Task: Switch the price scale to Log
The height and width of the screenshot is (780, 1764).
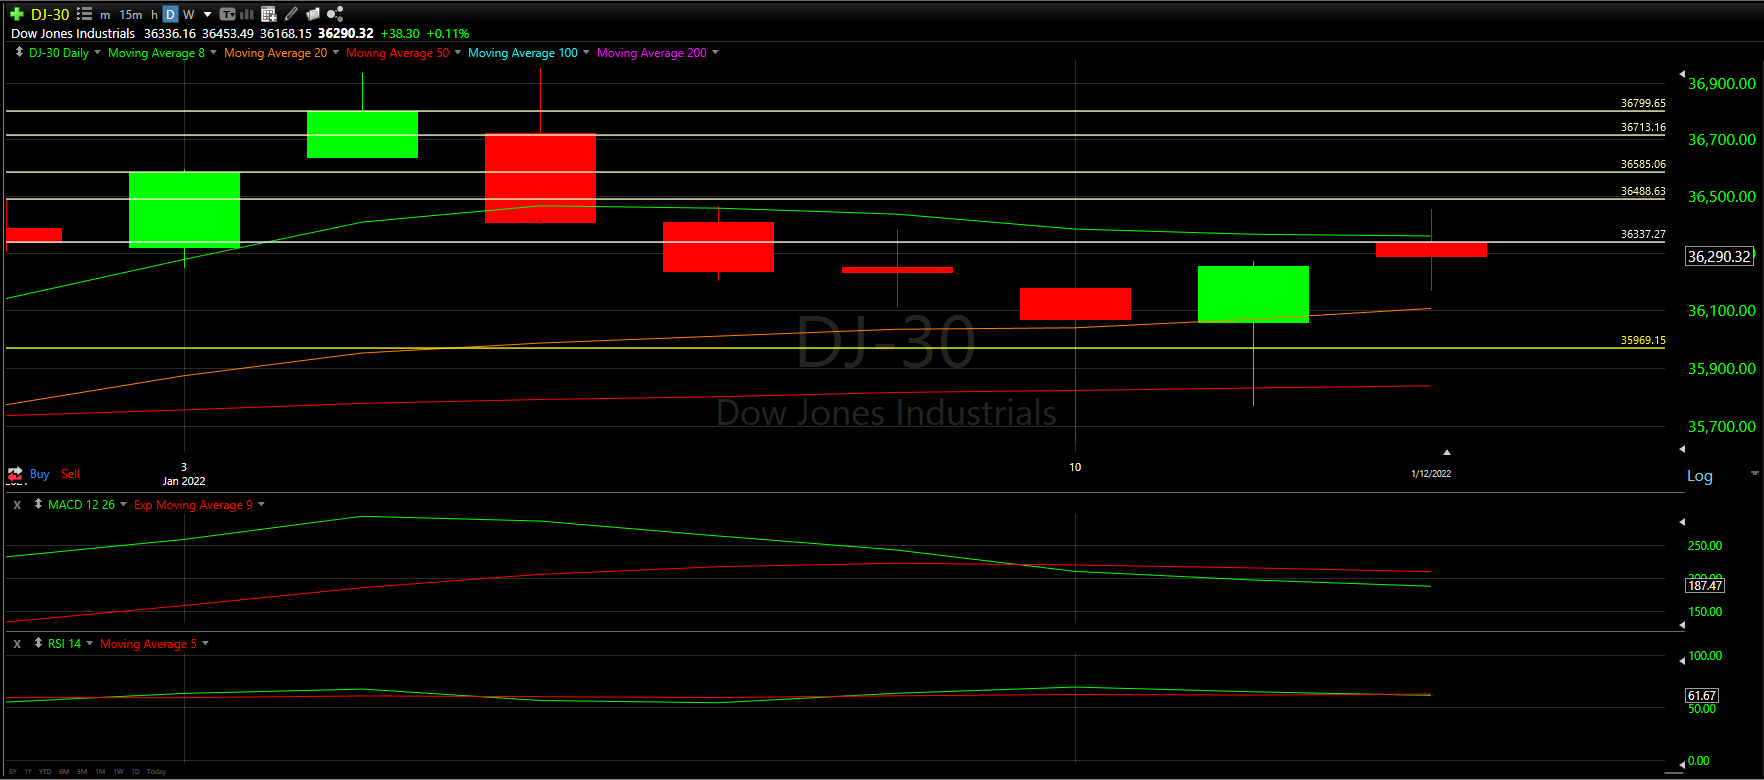Action: point(1700,476)
